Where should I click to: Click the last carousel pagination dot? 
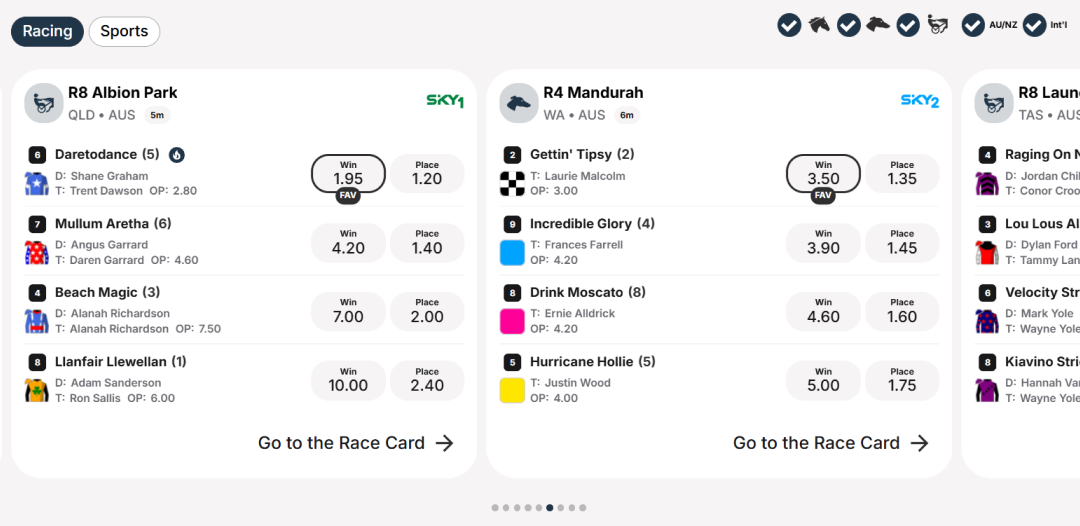(x=583, y=508)
